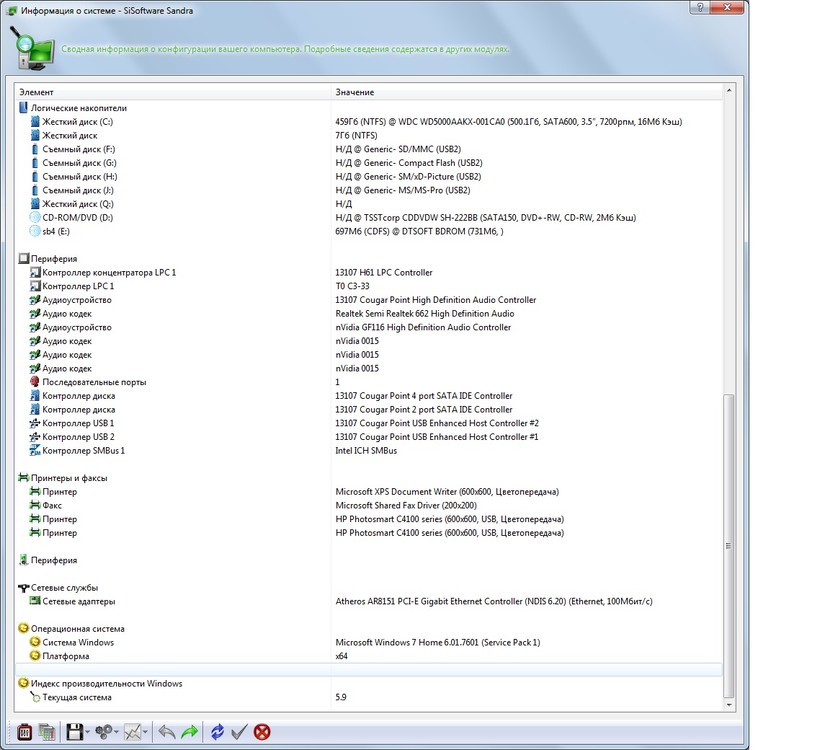Click the Sandra monitor icon in header
Viewport: 830px width, 750px height.
point(34,50)
